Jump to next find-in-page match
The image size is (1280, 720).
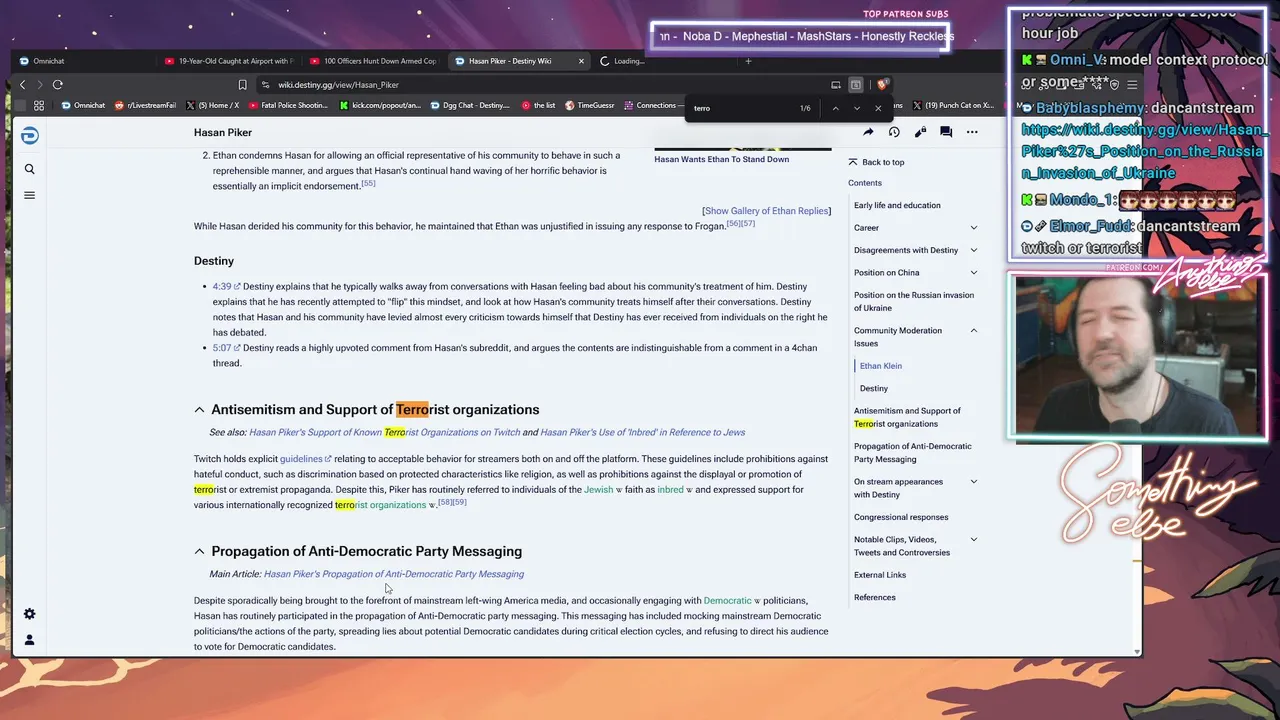857,108
